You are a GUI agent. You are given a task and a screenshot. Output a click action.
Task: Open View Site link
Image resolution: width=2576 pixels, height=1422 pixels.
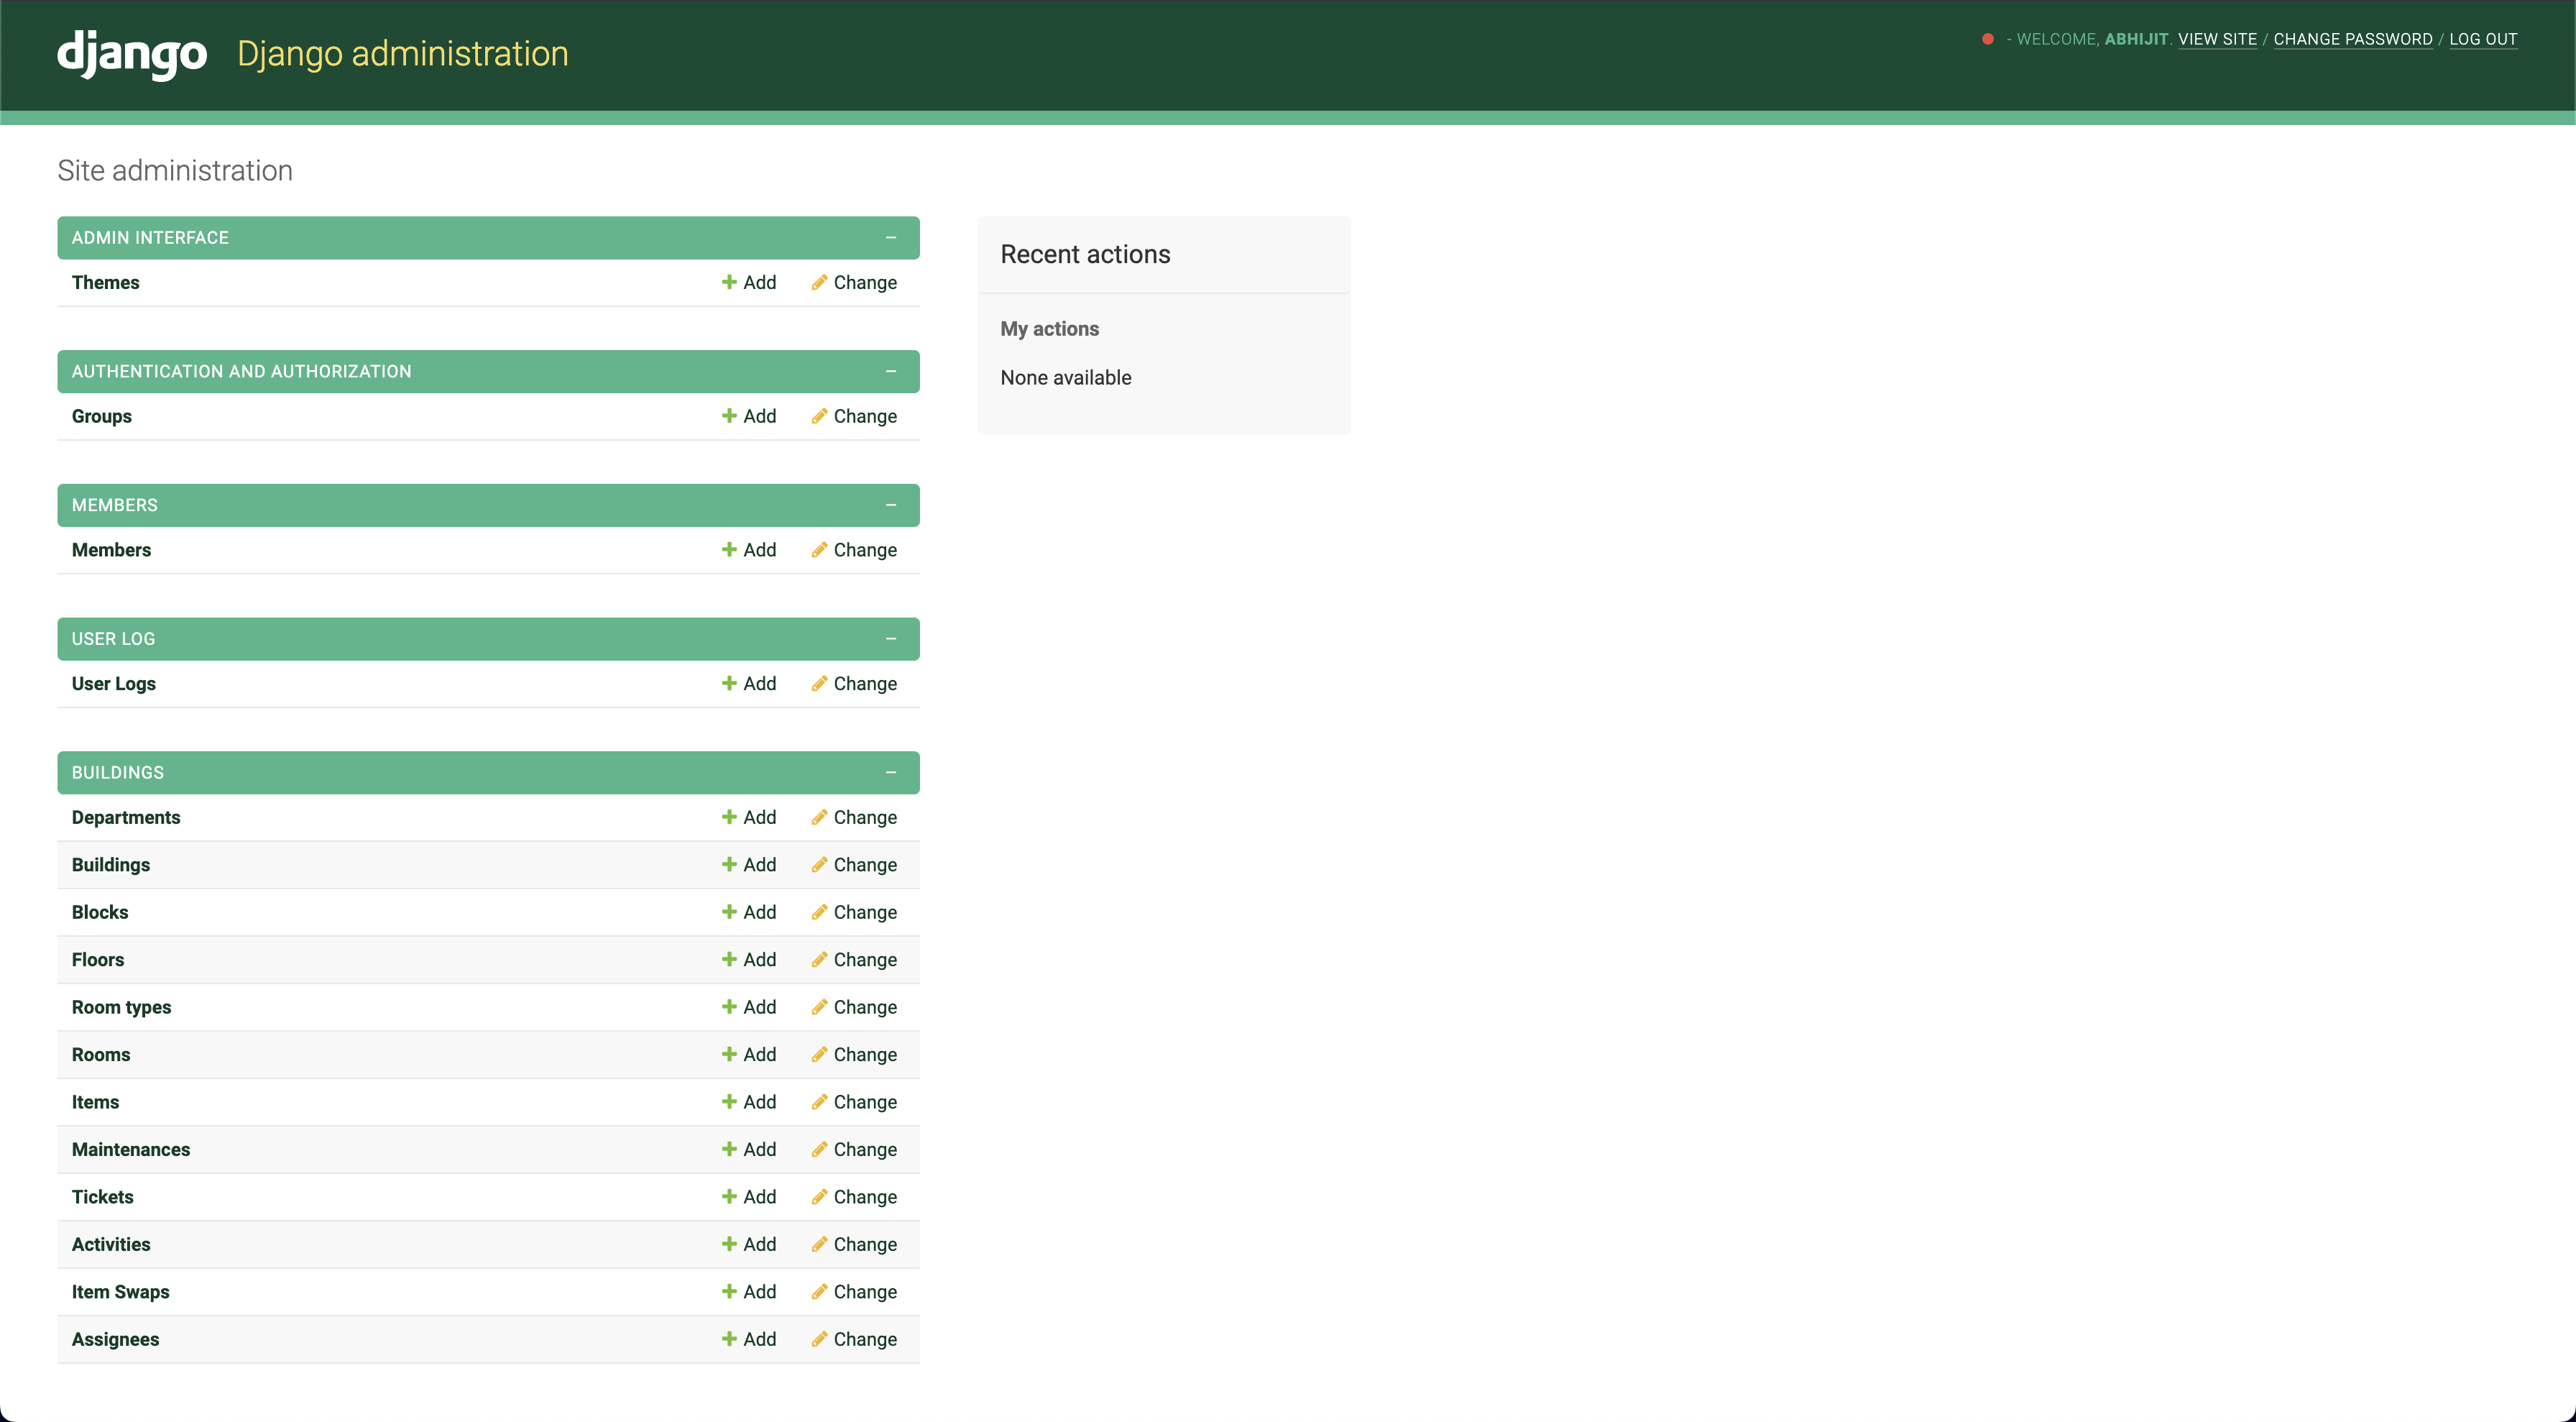[2217, 39]
